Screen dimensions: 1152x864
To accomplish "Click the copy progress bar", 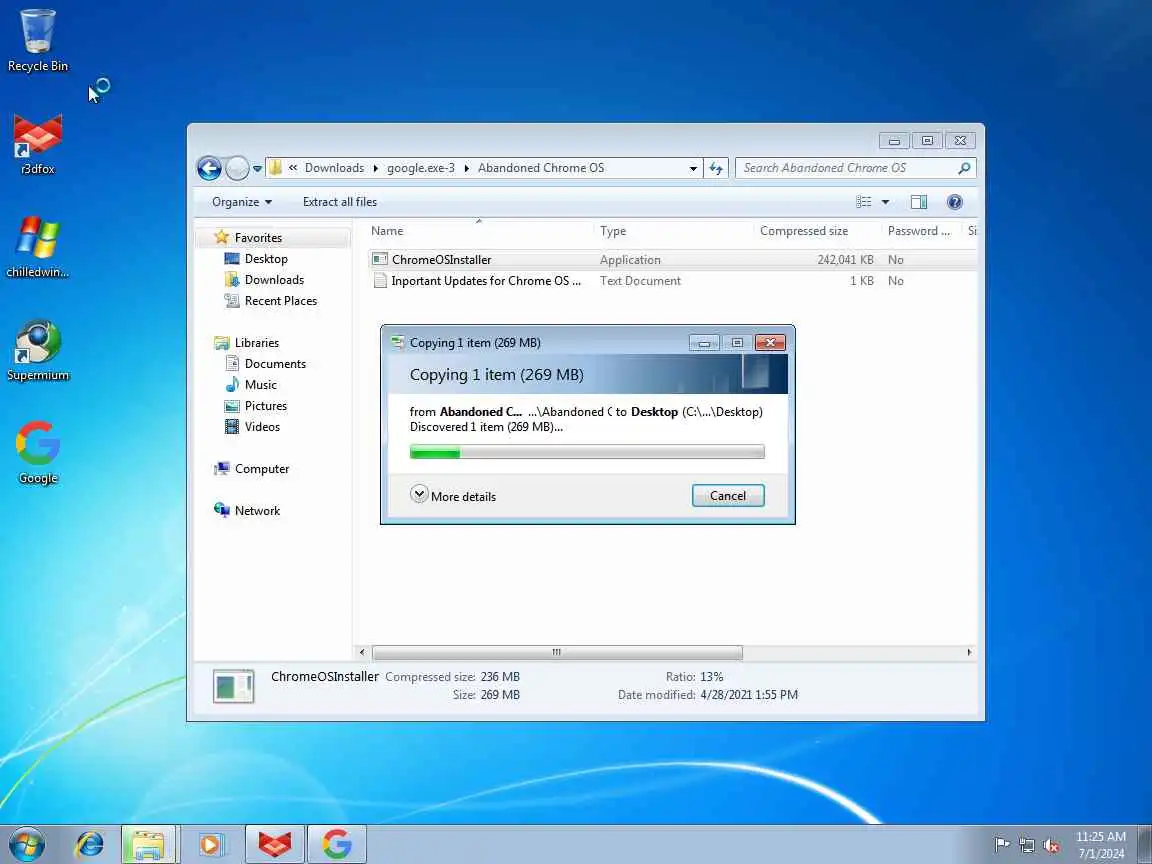I will click(x=587, y=452).
